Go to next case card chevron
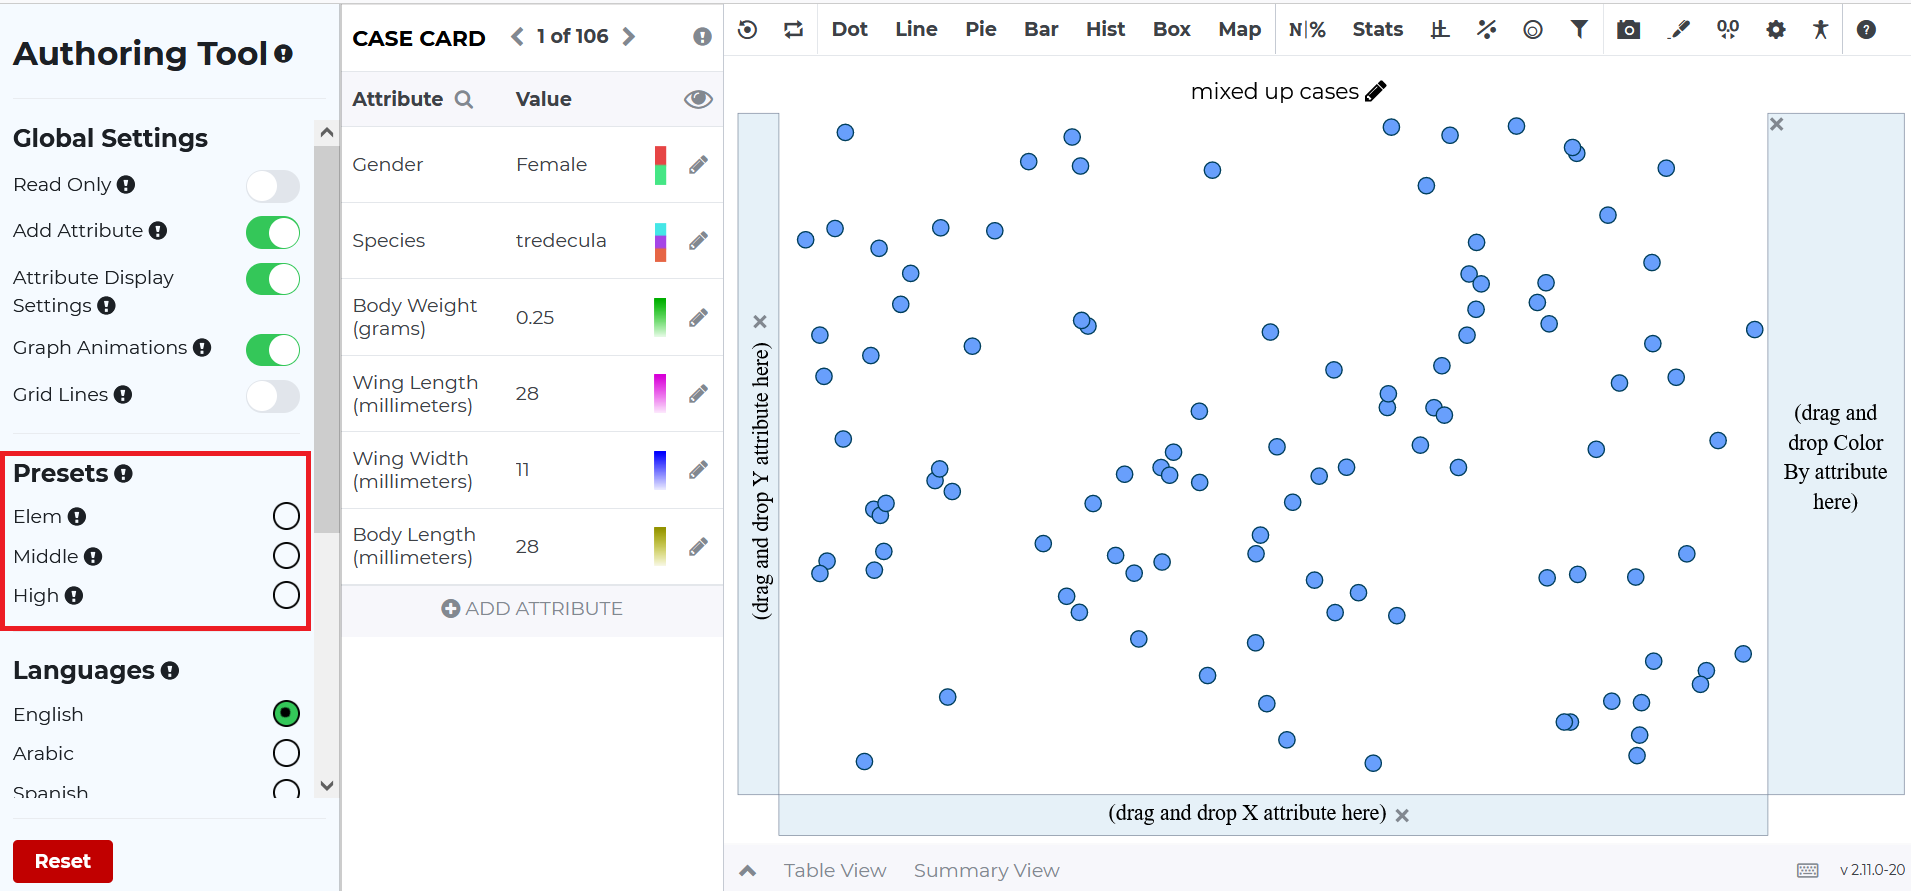Screen dimensions: 1911x891 pyautogui.click(x=628, y=37)
